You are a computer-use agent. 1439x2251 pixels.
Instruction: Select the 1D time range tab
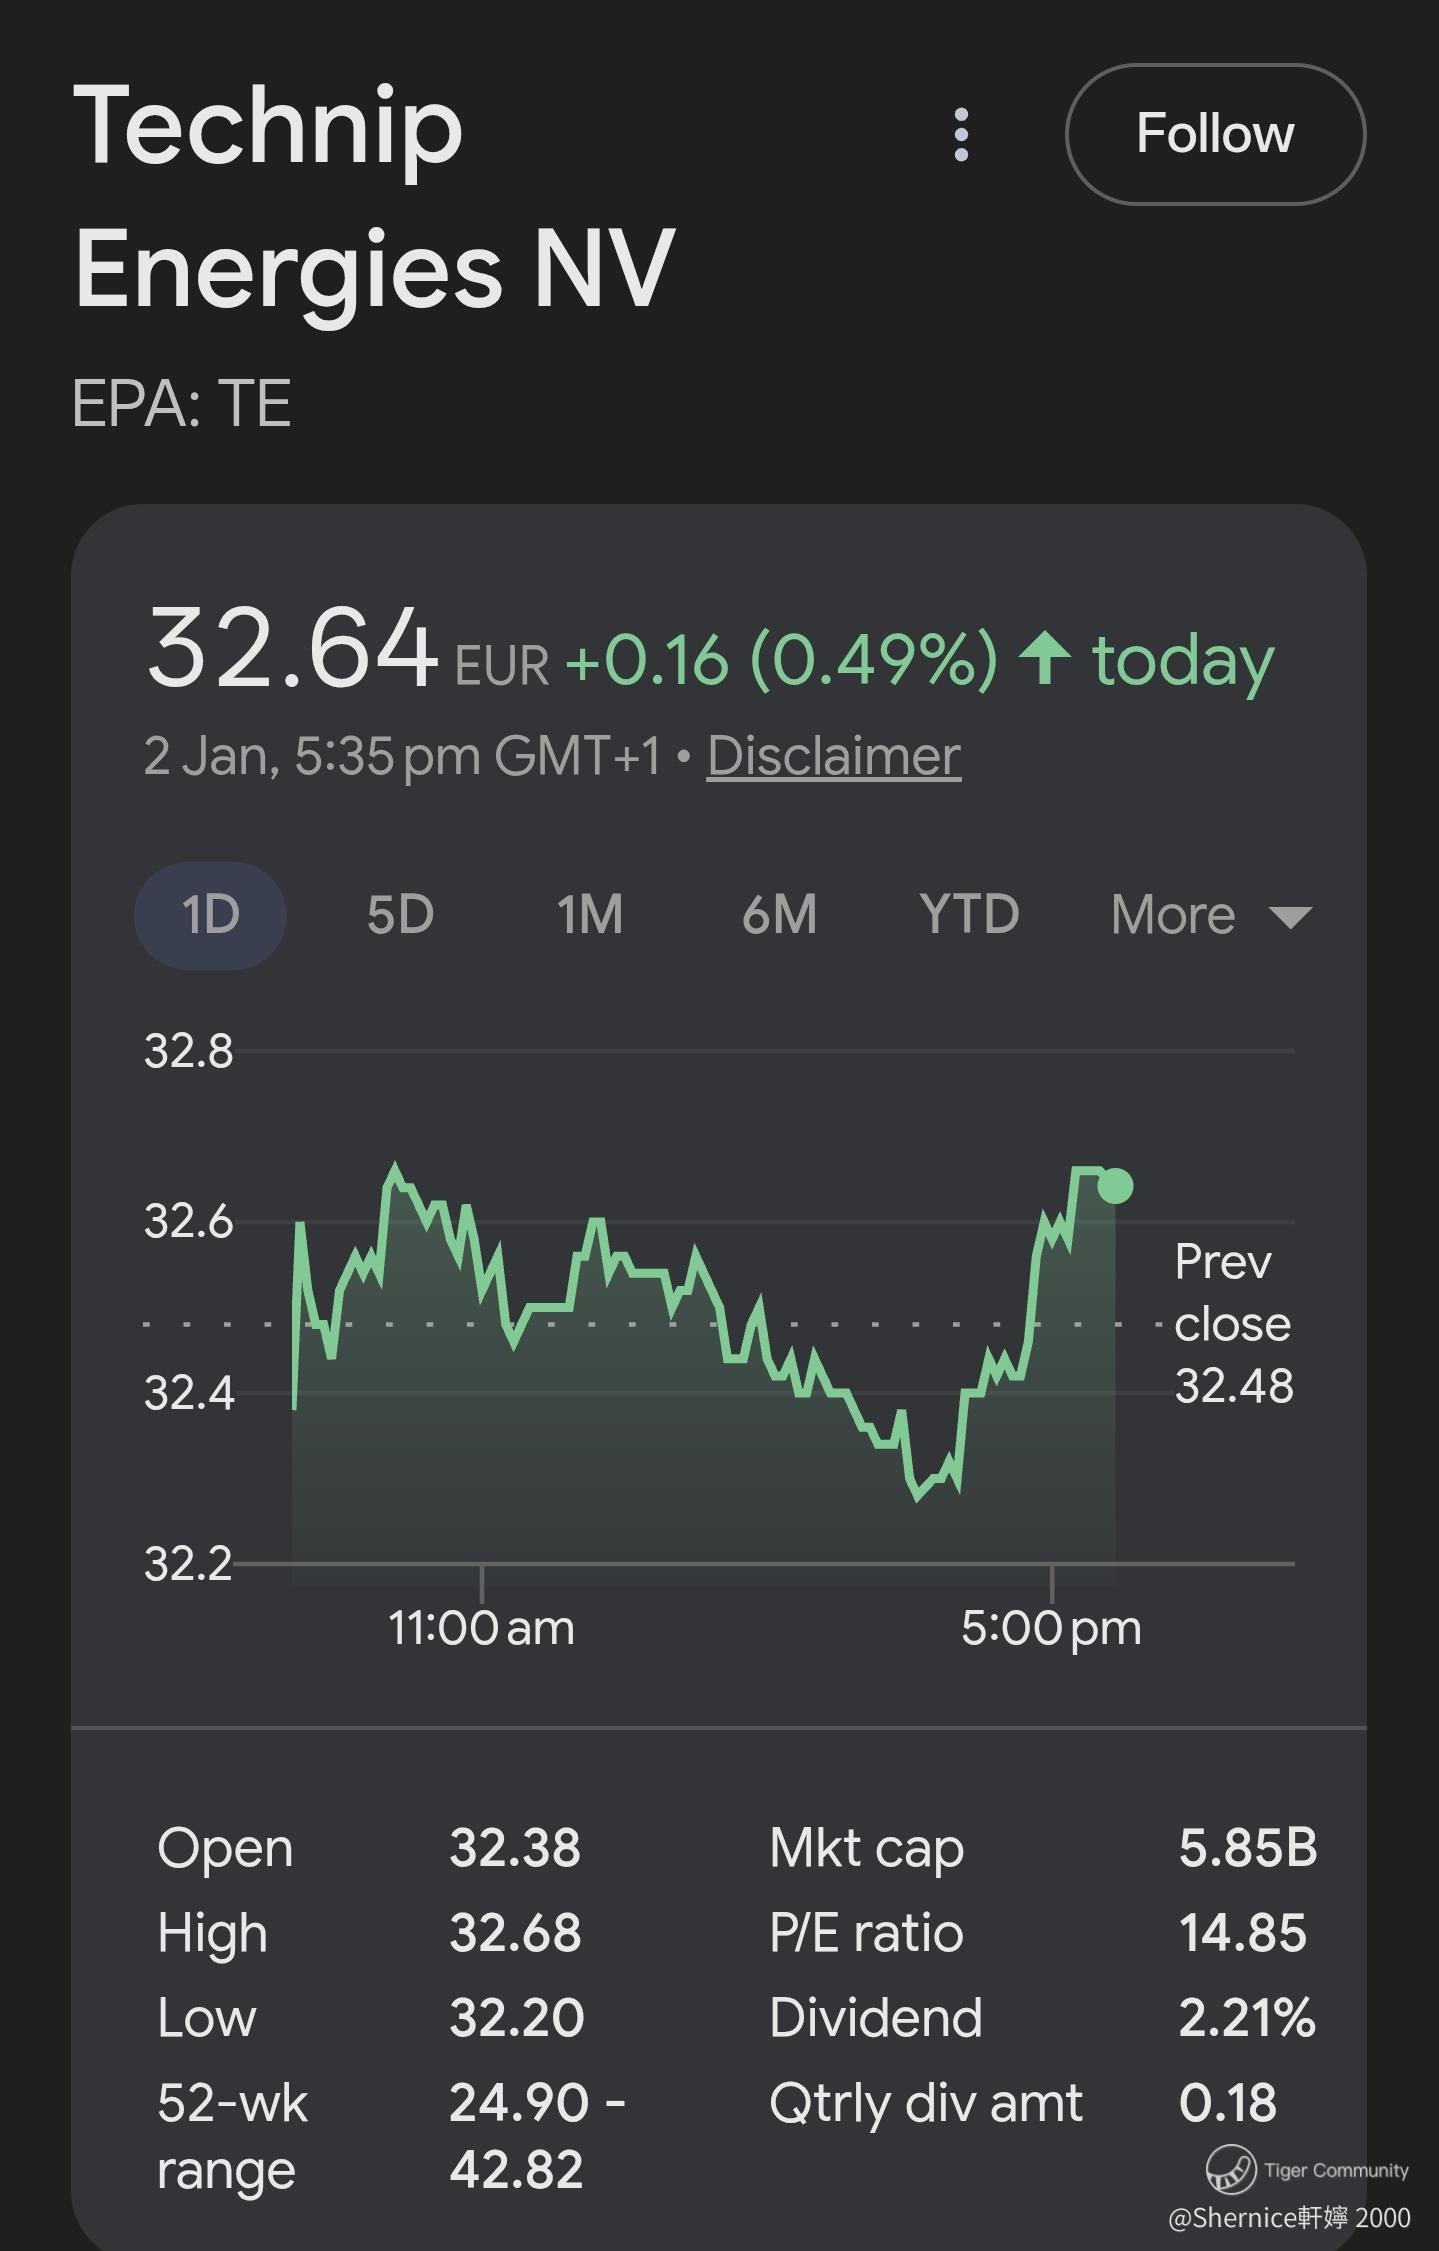(x=210, y=915)
